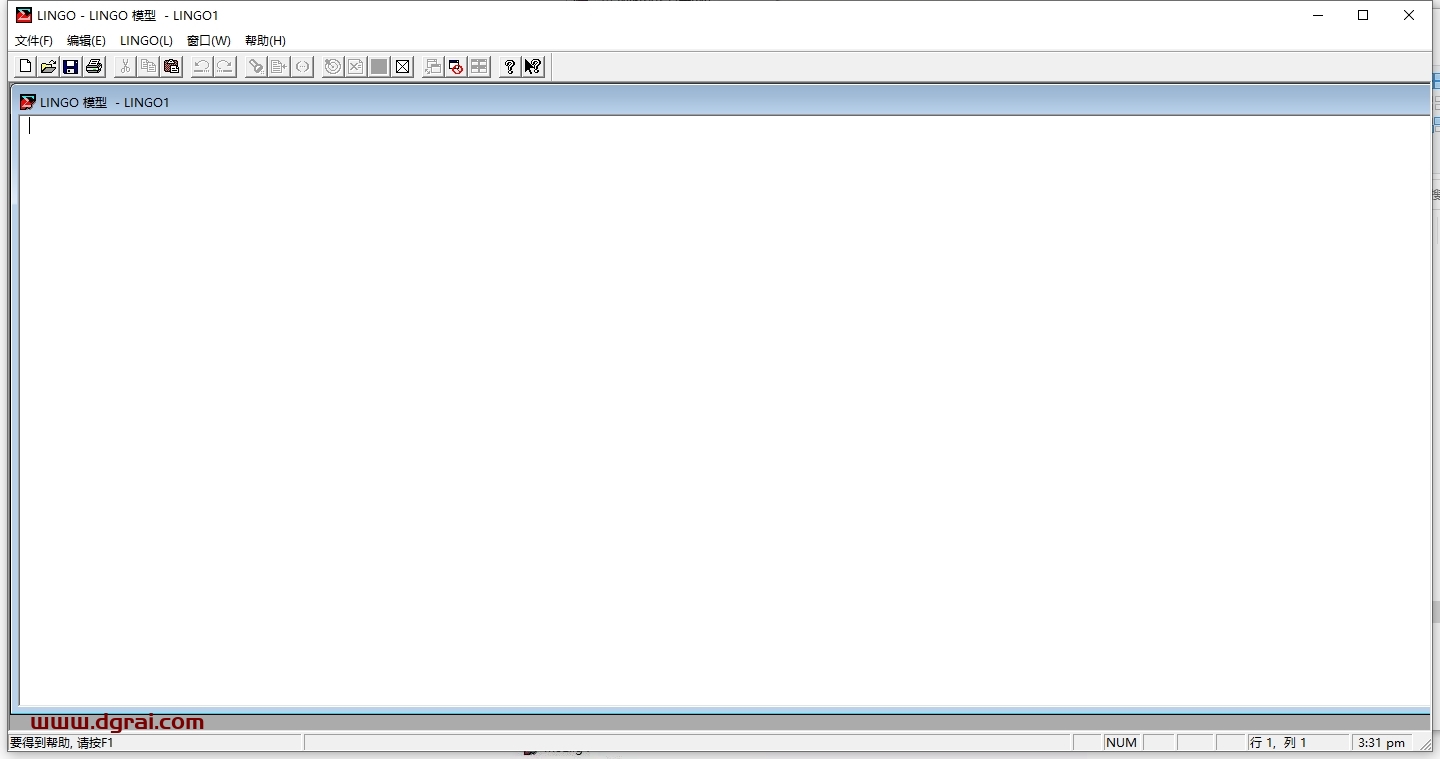The height and width of the screenshot is (759, 1440).
Task: Paste using the clipboard icon
Action: (171, 67)
